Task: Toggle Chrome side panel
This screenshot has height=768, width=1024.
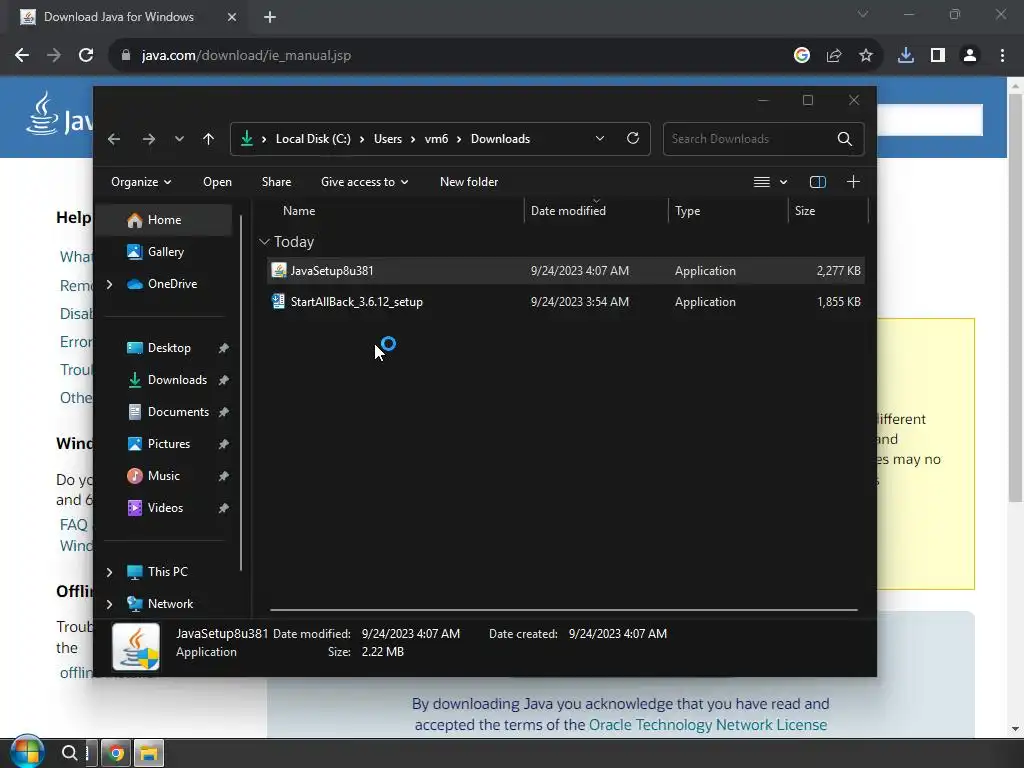Action: [x=938, y=56]
